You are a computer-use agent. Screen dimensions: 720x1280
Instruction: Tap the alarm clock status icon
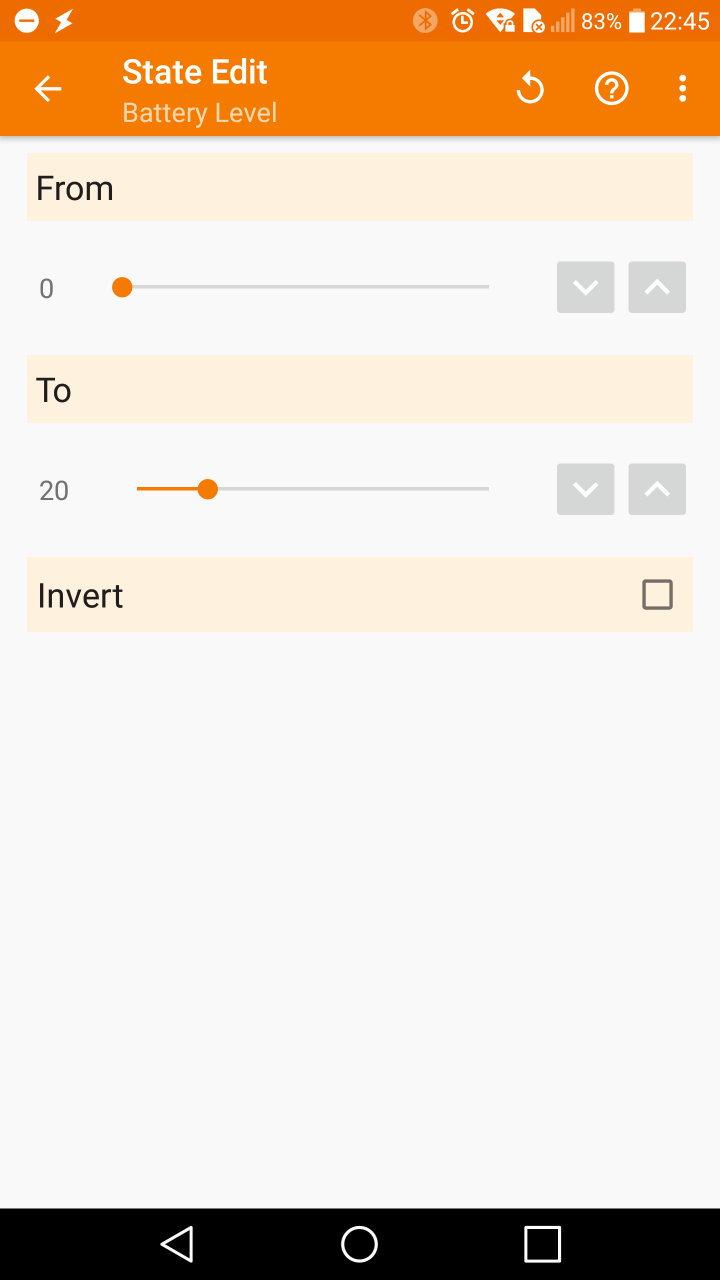pos(462,21)
